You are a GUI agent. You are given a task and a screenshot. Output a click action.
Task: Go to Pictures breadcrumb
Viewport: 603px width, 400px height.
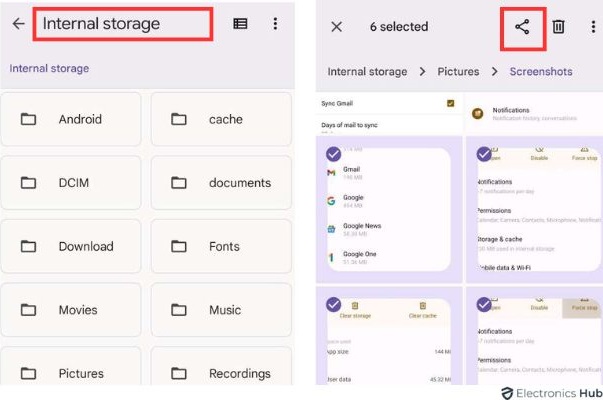[x=458, y=72]
